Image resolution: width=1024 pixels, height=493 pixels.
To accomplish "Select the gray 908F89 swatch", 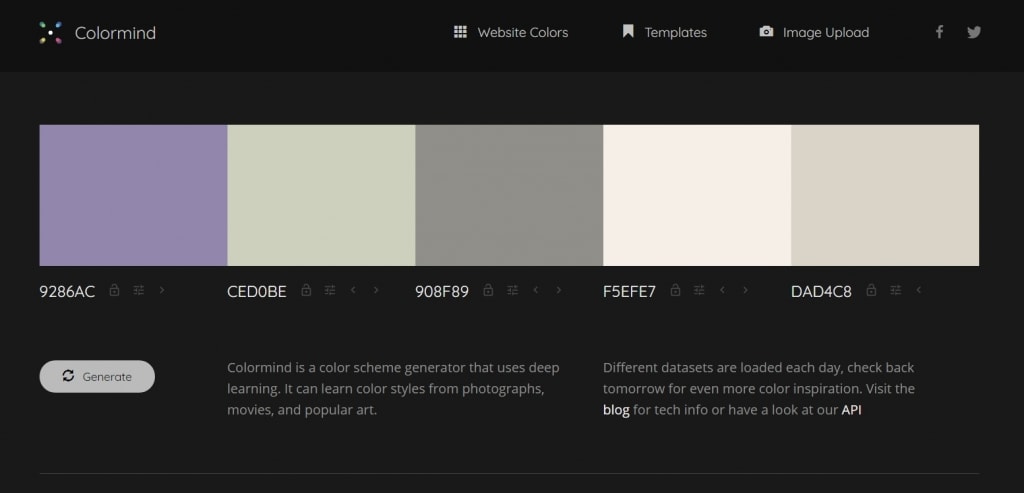I will tap(509, 195).
